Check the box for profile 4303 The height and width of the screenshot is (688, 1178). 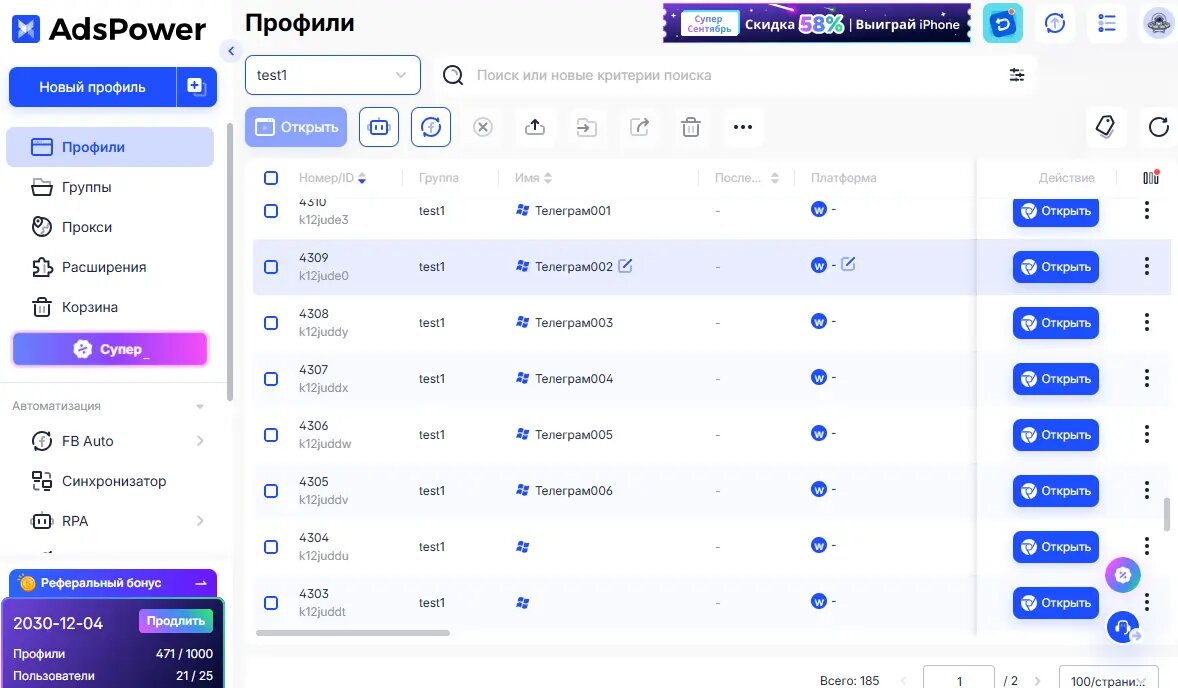click(271, 602)
